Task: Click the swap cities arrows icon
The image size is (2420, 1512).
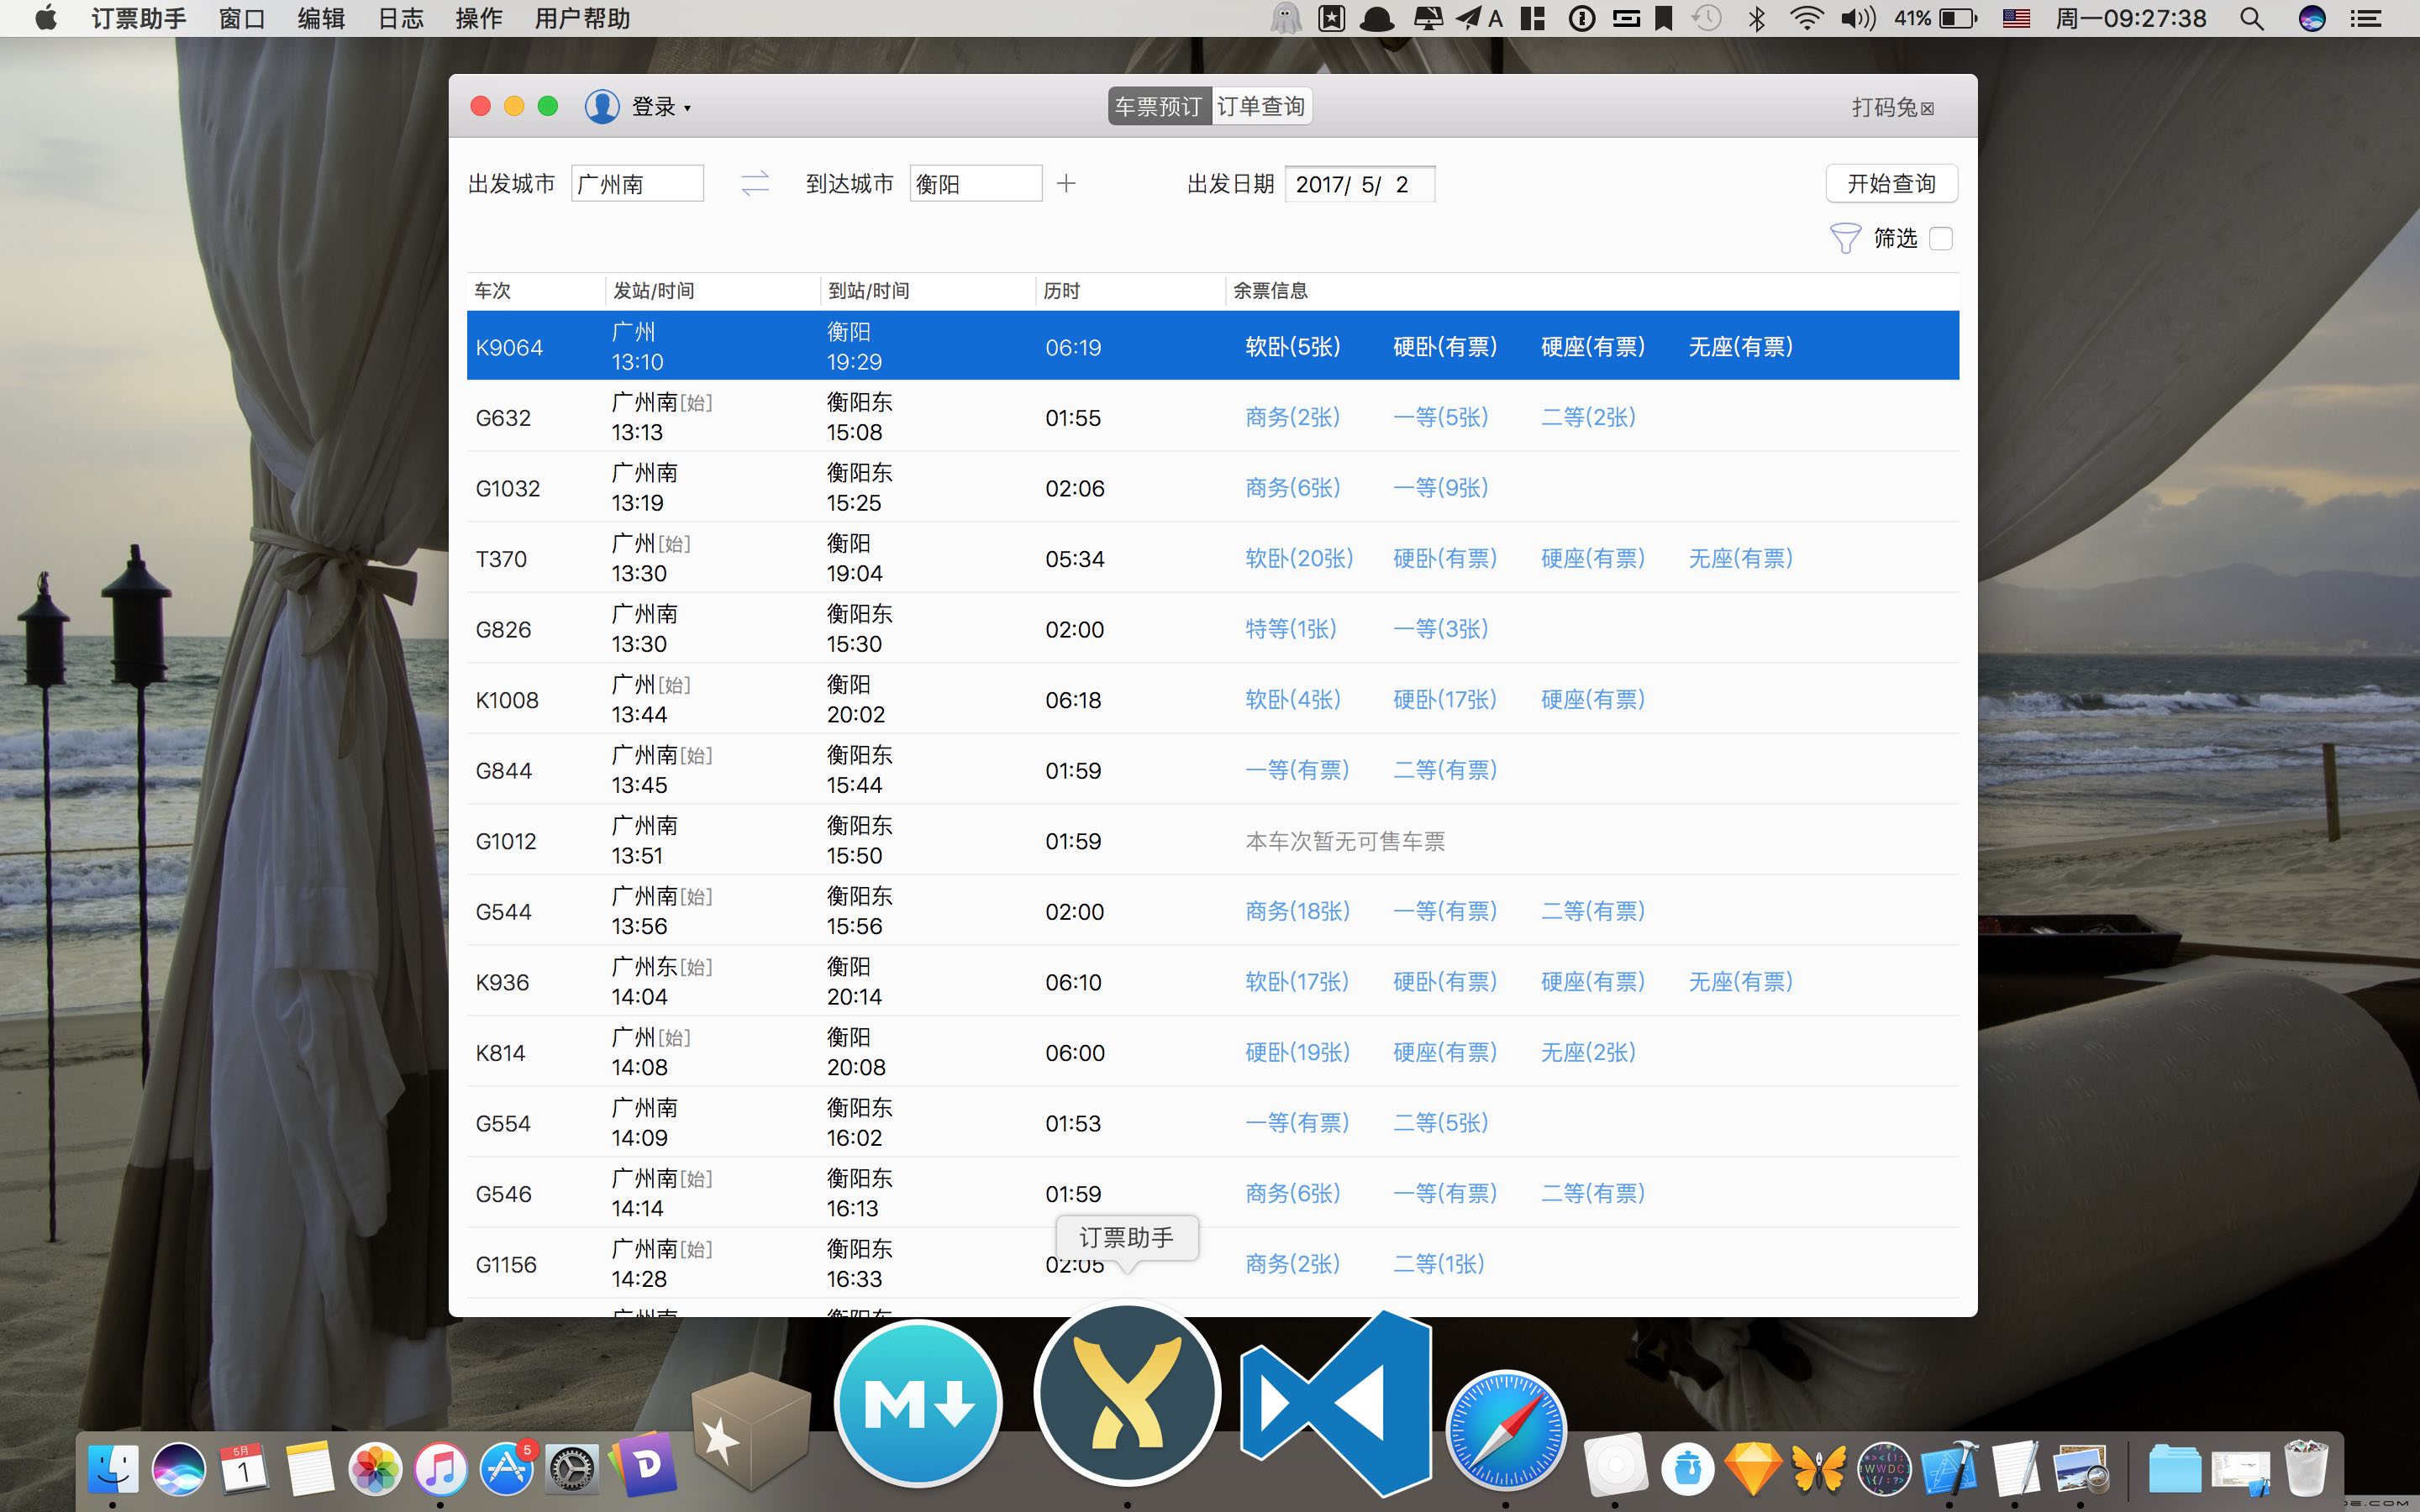Action: (755, 183)
